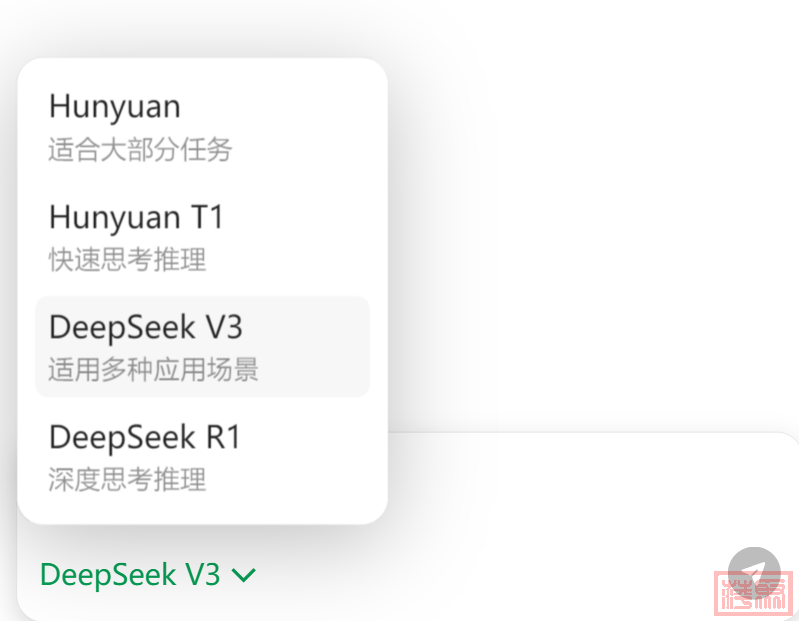799x621 pixels.
Task: Click the 适用多种应用场景 subtitle
Action: point(153,369)
